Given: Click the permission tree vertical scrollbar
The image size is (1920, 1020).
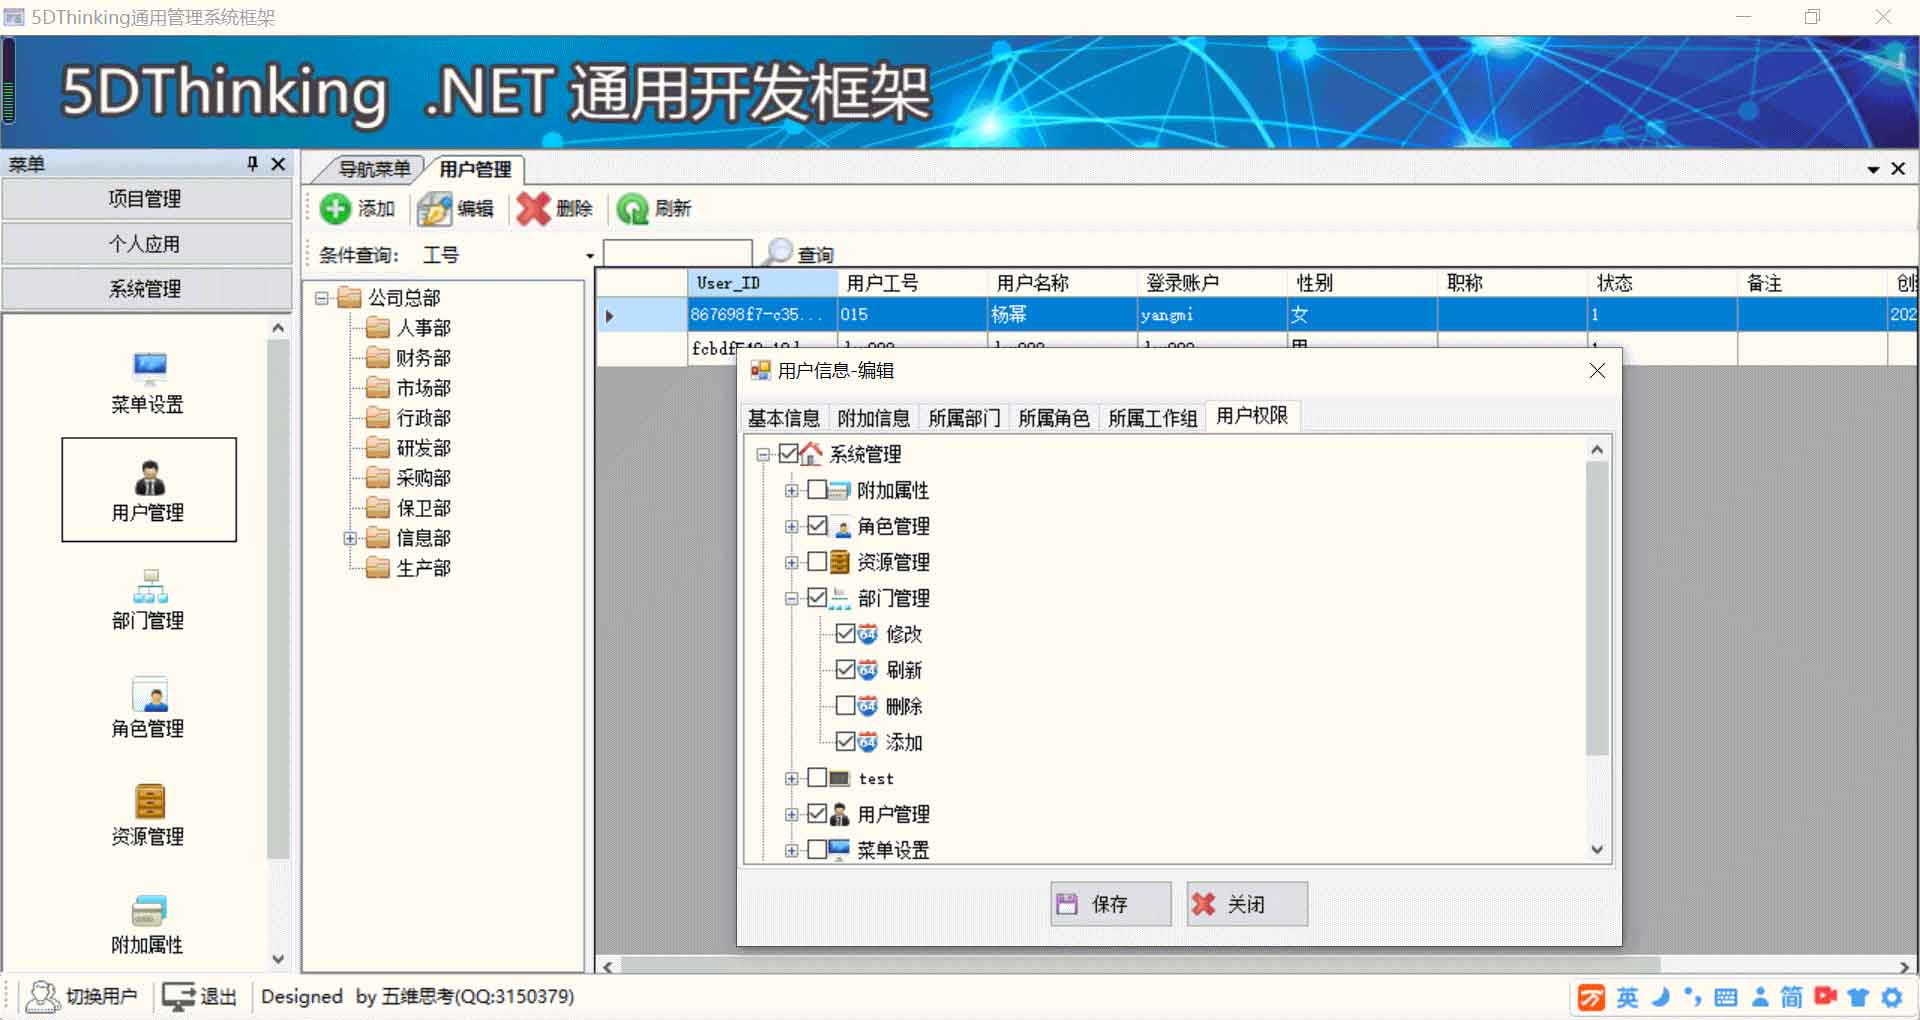Looking at the screenshot, I should pyautogui.click(x=1597, y=608).
